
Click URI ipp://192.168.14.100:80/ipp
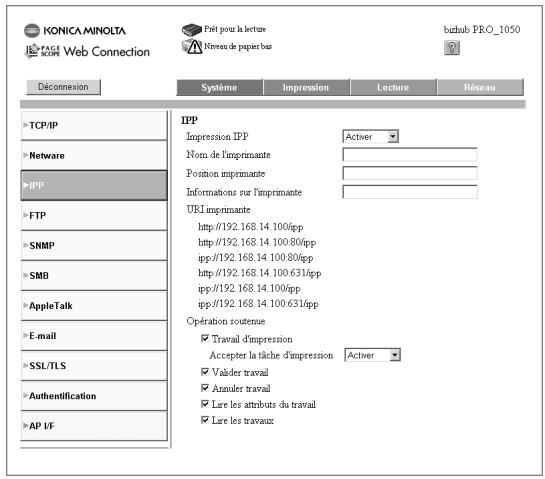click(255, 258)
